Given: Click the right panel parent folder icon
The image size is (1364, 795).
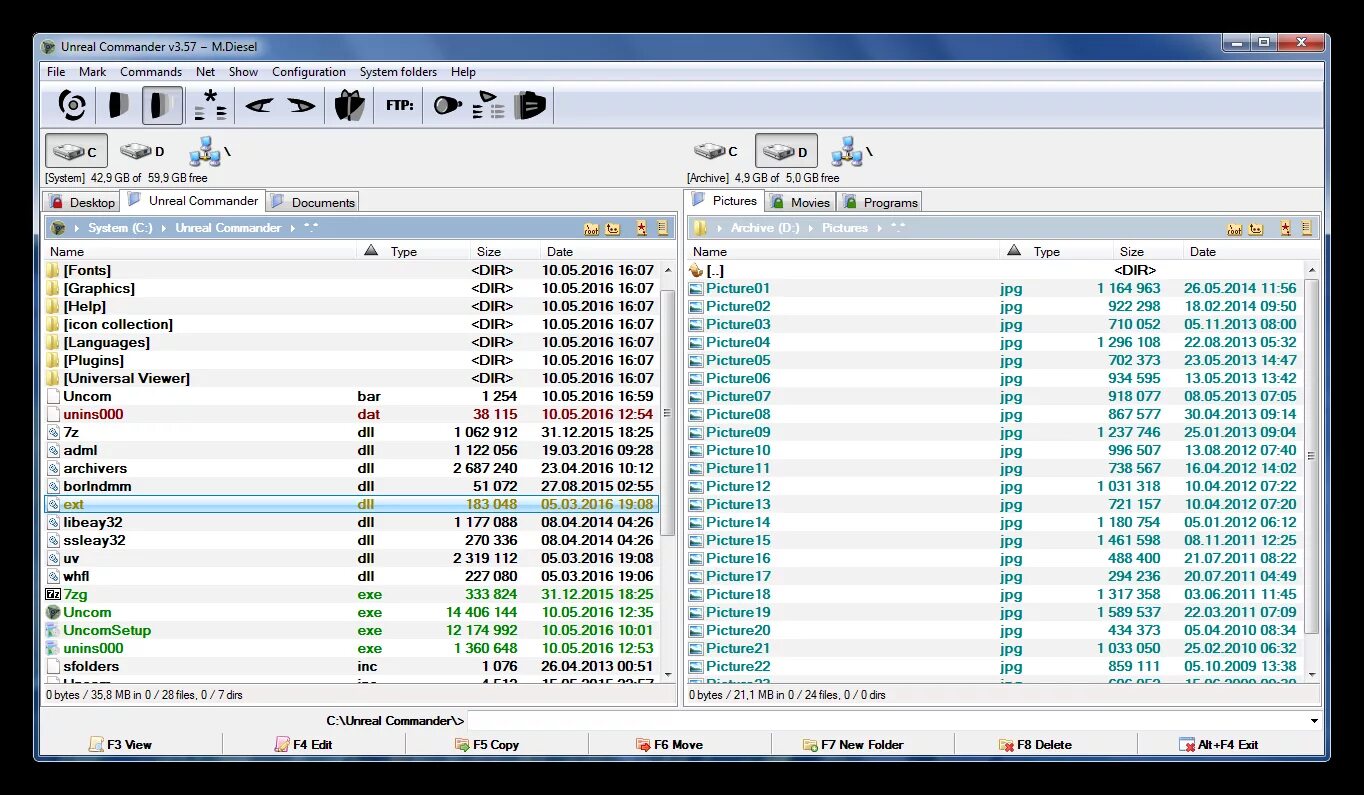Looking at the screenshot, I should click(x=1255, y=228).
